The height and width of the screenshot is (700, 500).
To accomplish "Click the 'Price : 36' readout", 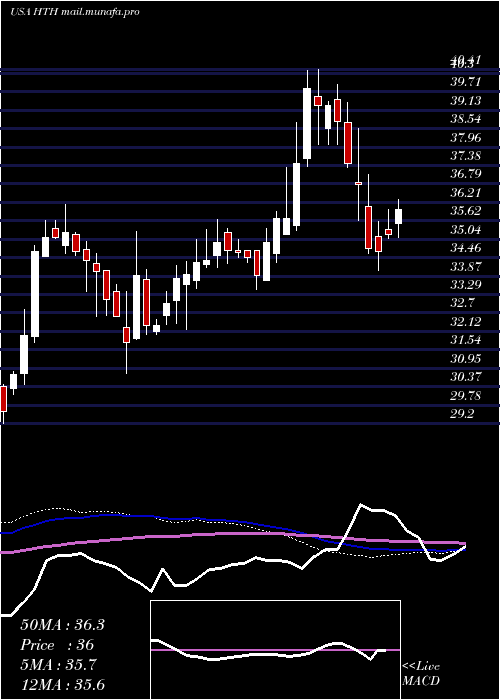I will pos(57,645).
